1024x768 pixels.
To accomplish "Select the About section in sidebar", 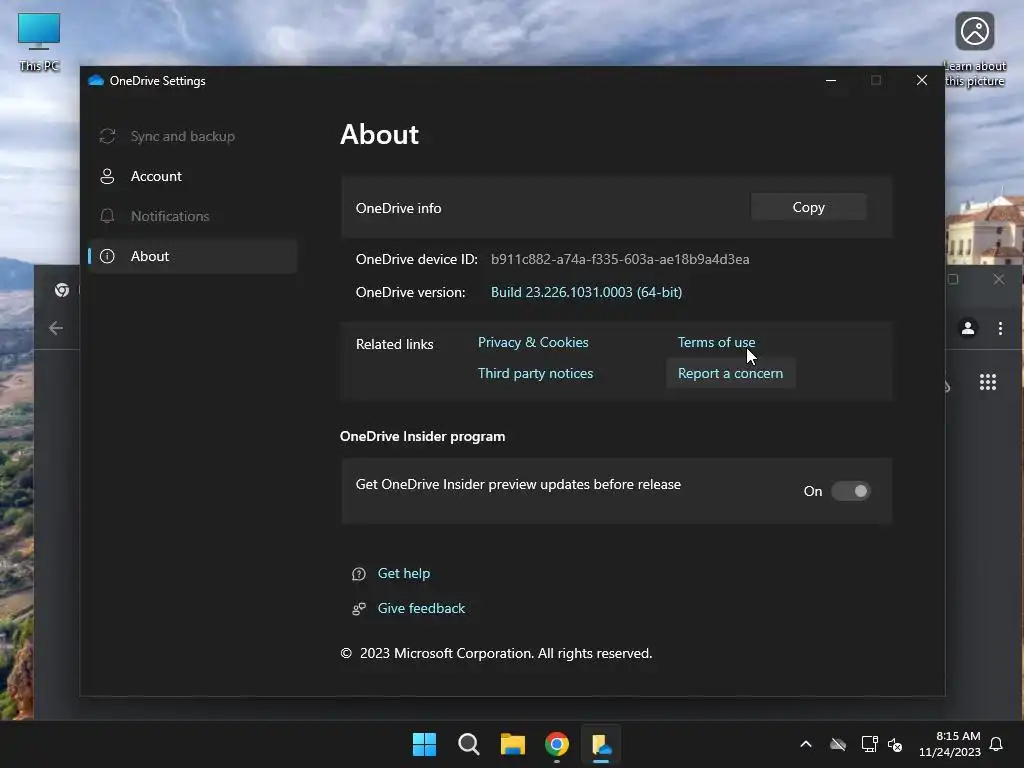I will [x=193, y=256].
